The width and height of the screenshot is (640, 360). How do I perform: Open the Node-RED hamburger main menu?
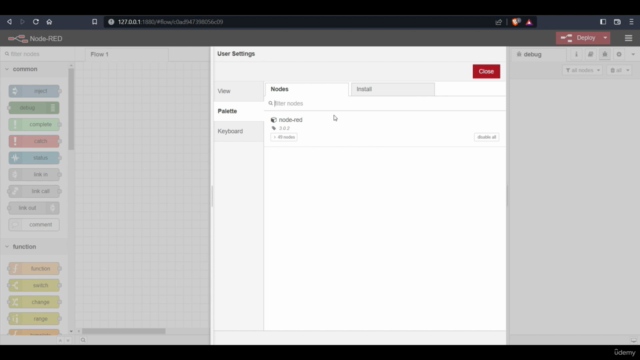click(628, 38)
